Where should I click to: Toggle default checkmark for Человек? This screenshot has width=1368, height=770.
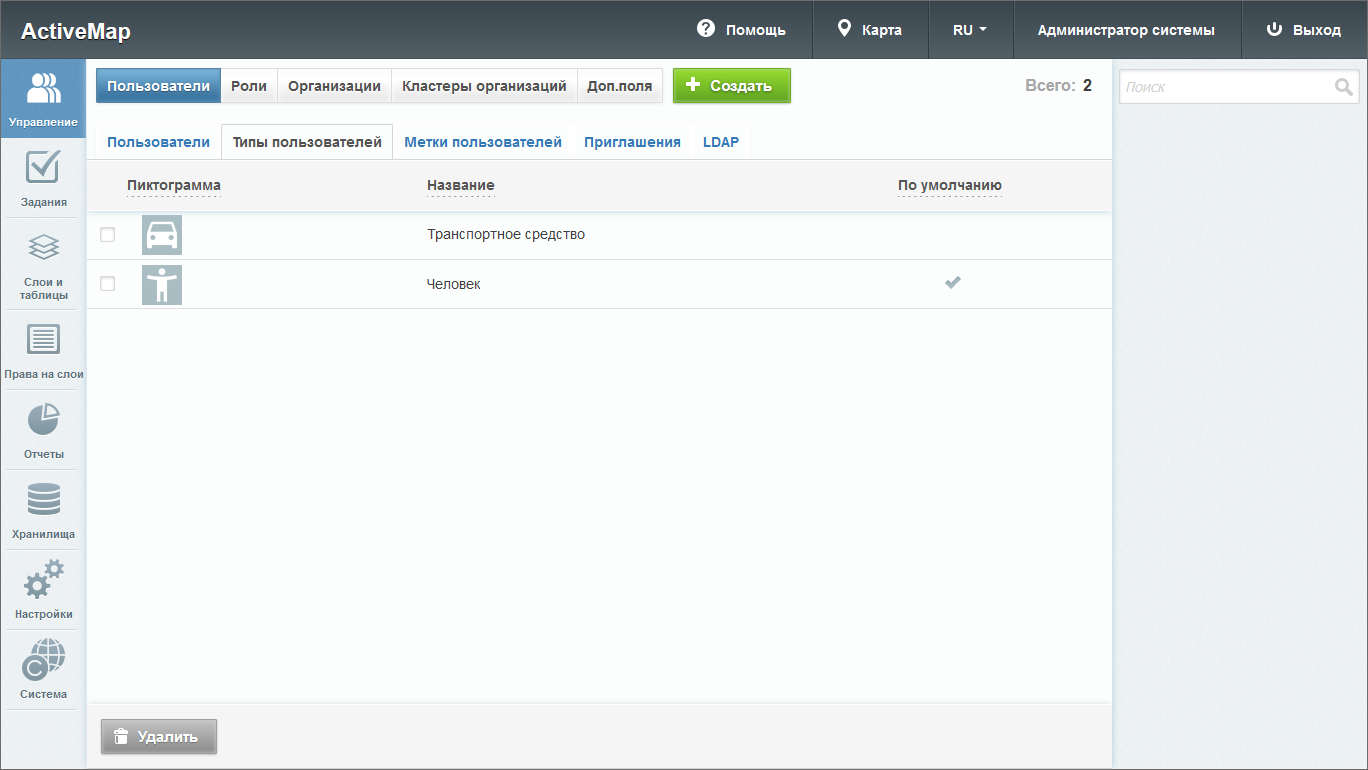coord(953,283)
